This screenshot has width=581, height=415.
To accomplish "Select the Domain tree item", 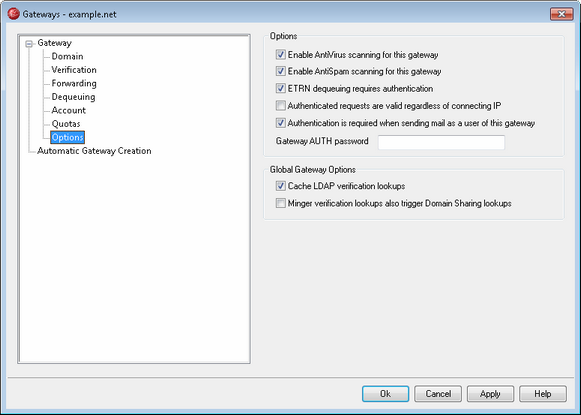I will 67,56.
